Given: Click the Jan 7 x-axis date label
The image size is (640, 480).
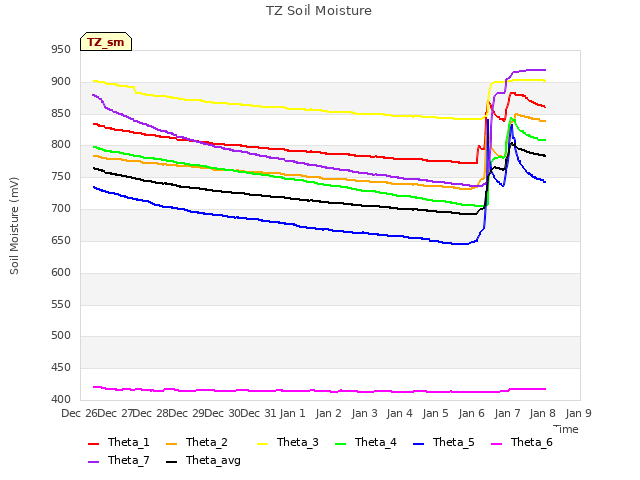Looking at the screenshot, I should [507, 413].
